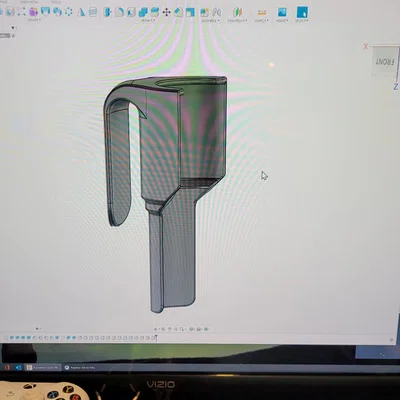Choose the Circular Pattern dotted-ring icon

[x=69, y=12]
